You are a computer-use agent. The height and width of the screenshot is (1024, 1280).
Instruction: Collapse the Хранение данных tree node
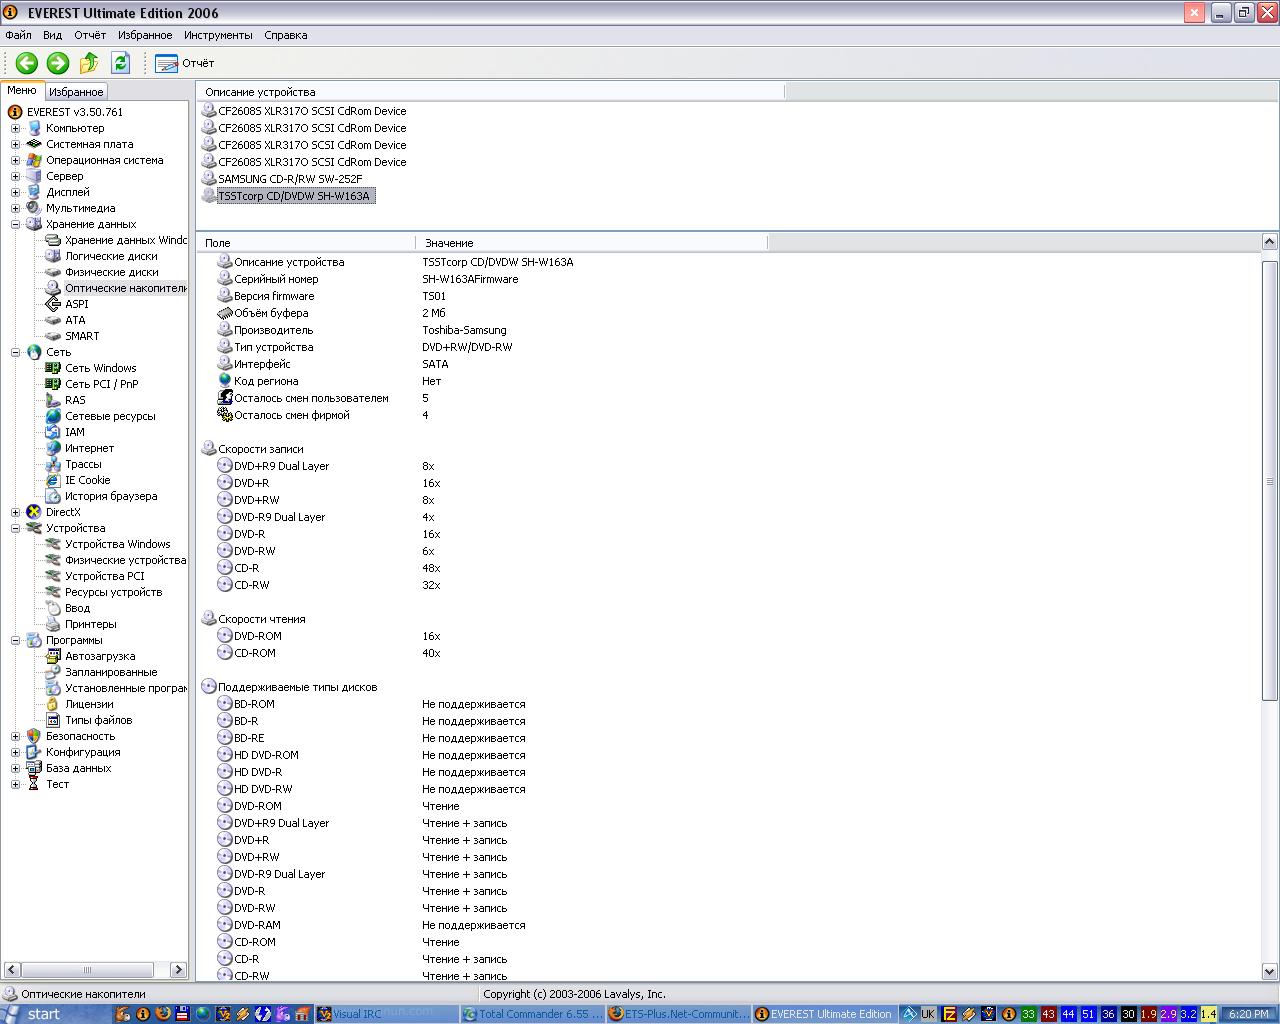(x=15, y=224)
